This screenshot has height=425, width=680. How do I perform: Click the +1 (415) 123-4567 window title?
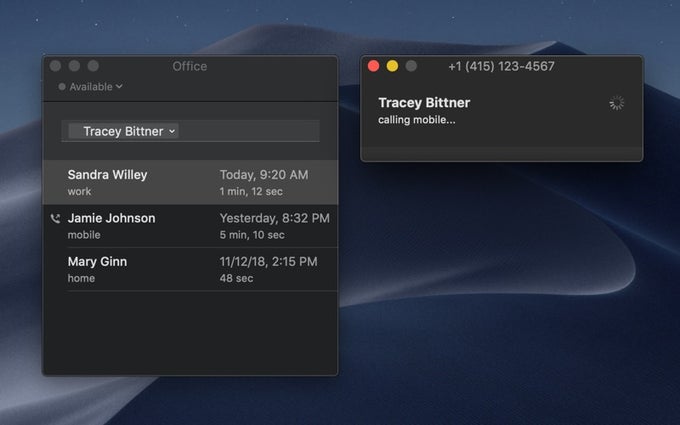coord(501,66)
